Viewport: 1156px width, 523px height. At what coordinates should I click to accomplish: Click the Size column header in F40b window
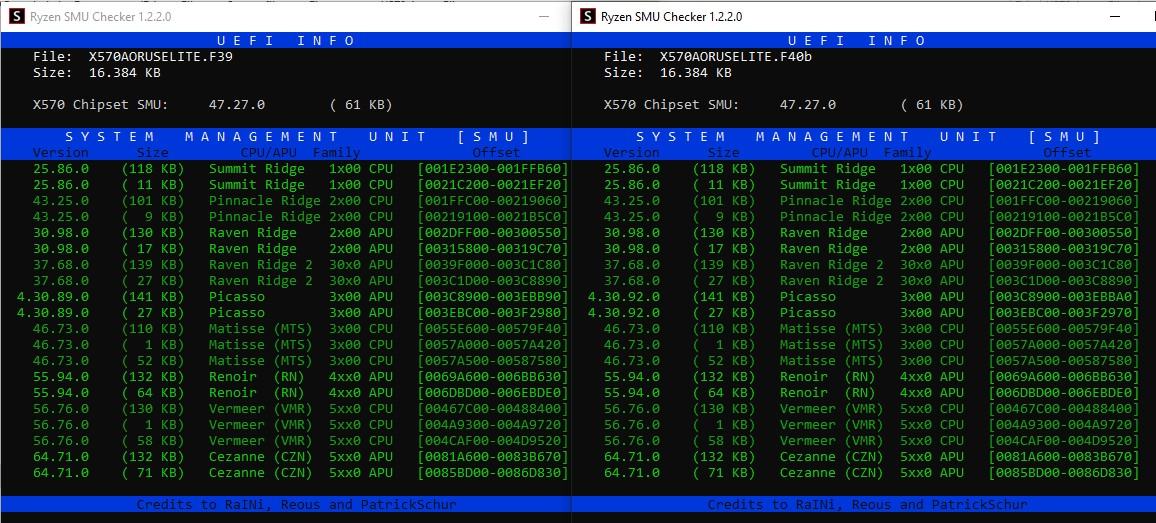tap(723, 153)
